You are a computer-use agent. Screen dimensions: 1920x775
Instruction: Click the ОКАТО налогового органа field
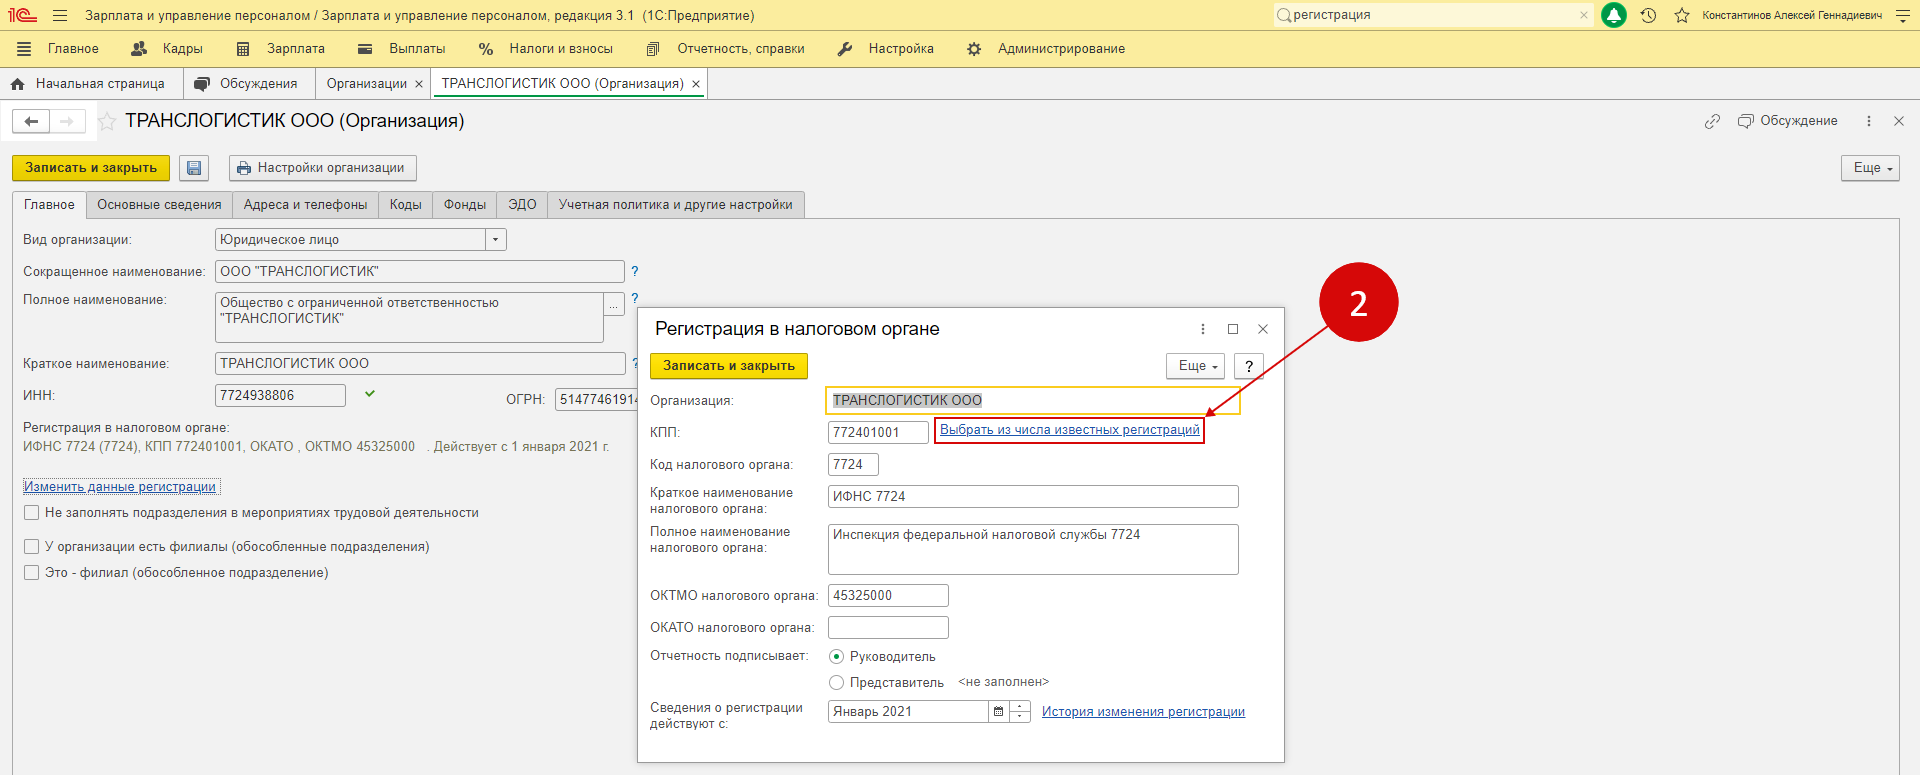click(x=888, y=628)
